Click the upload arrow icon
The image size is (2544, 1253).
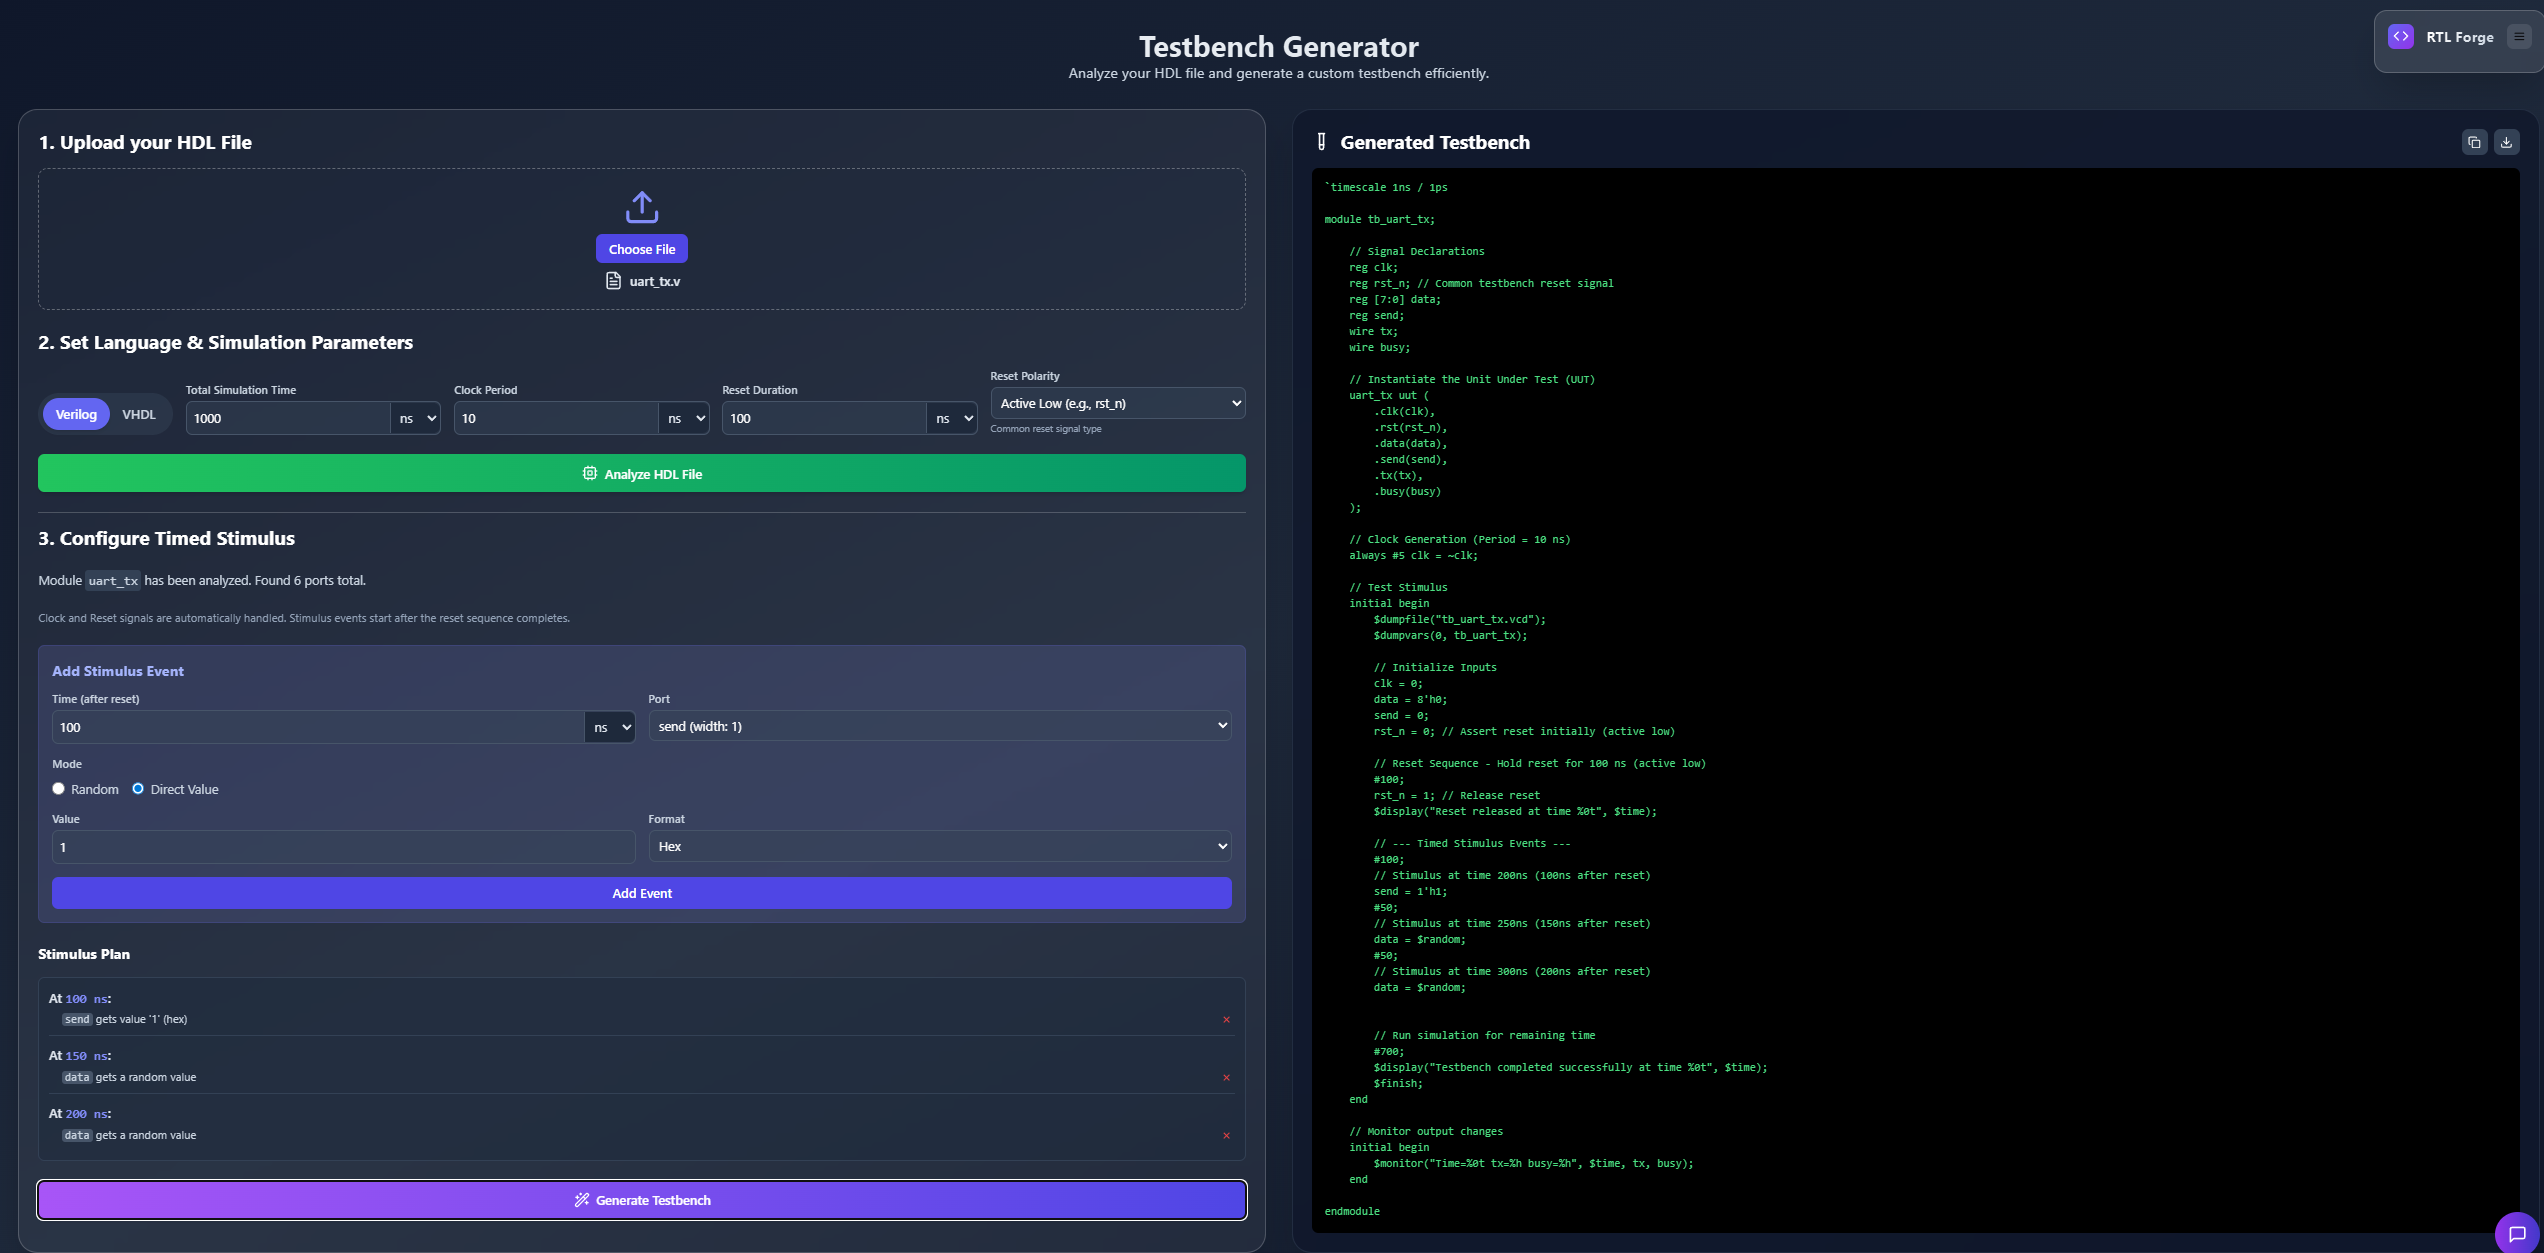tap(642, 207)
